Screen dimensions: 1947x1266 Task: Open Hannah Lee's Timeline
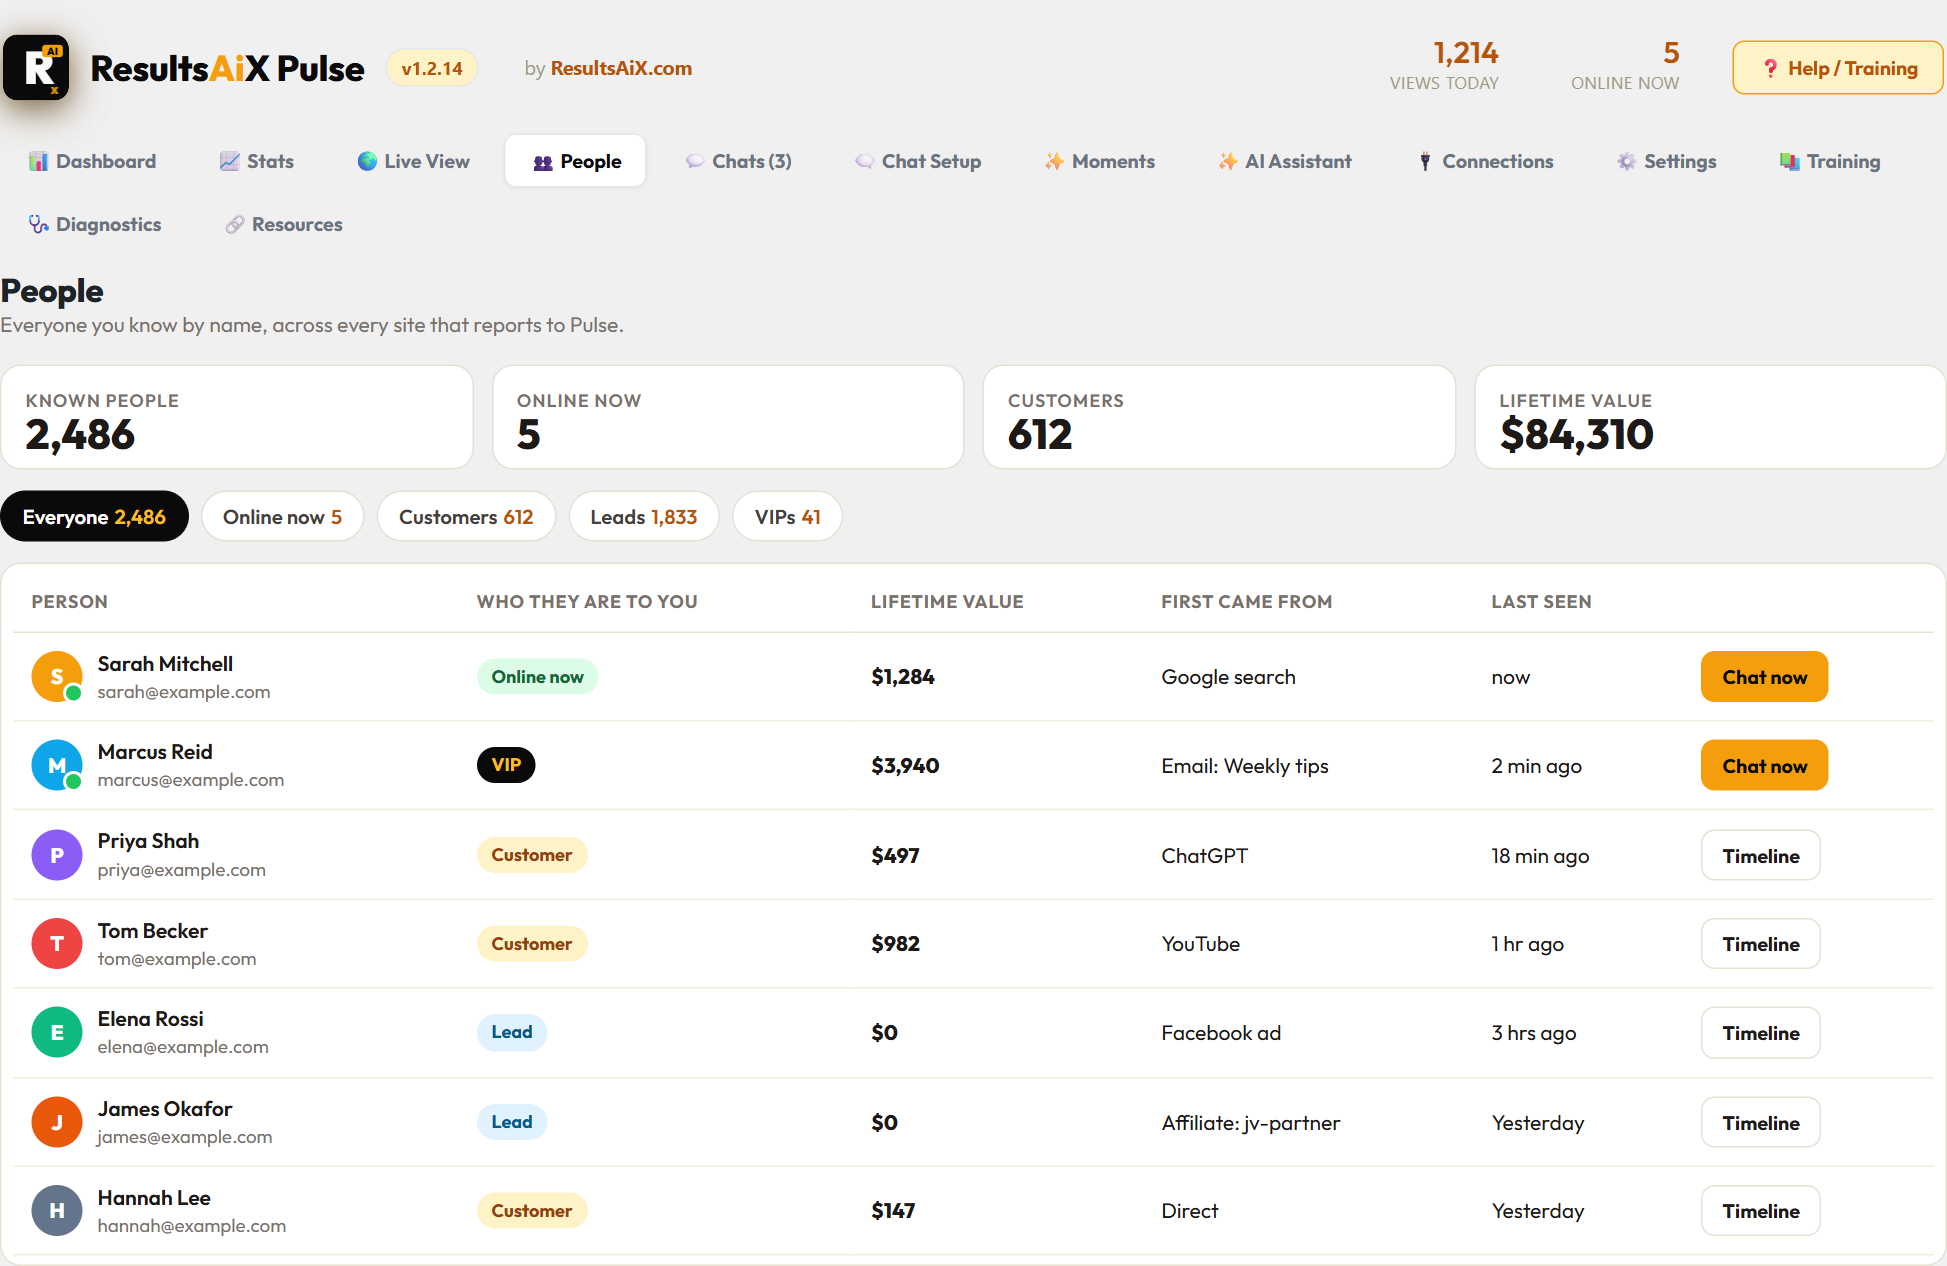[1760, 1211]
